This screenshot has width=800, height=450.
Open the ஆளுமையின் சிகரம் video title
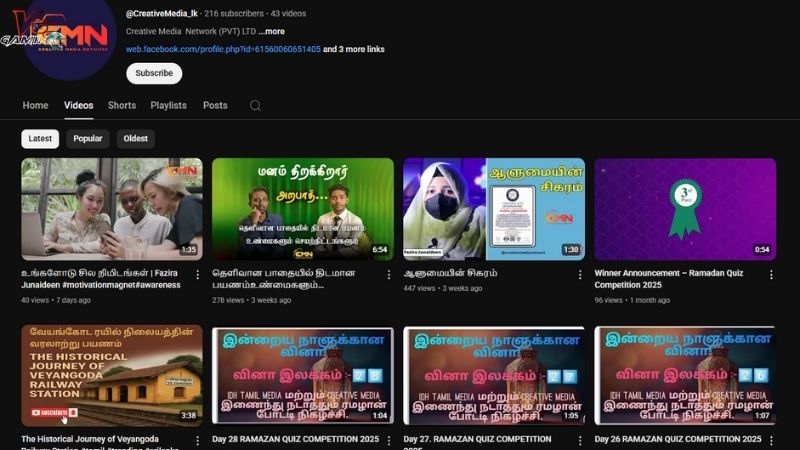coord(450,273)
